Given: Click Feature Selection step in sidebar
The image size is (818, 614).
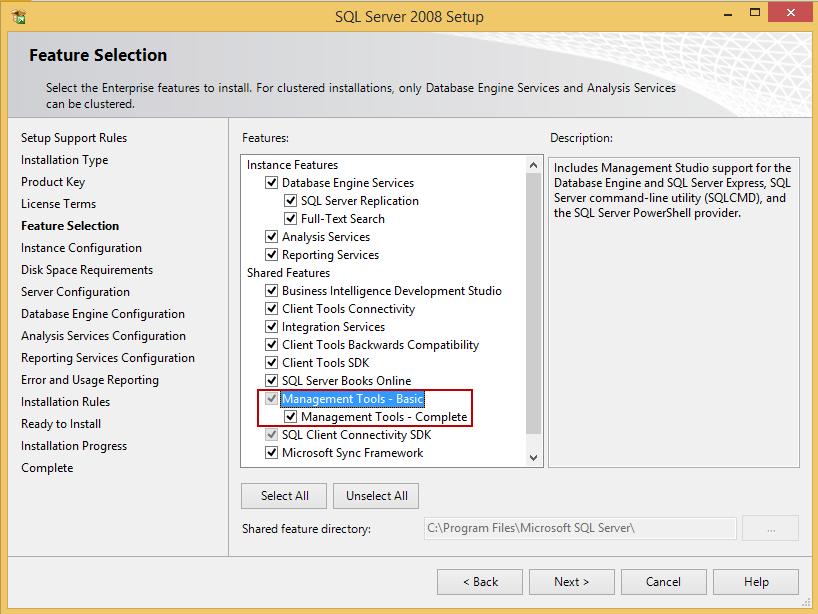Looking at the screenshot, I should click(70, 226).
